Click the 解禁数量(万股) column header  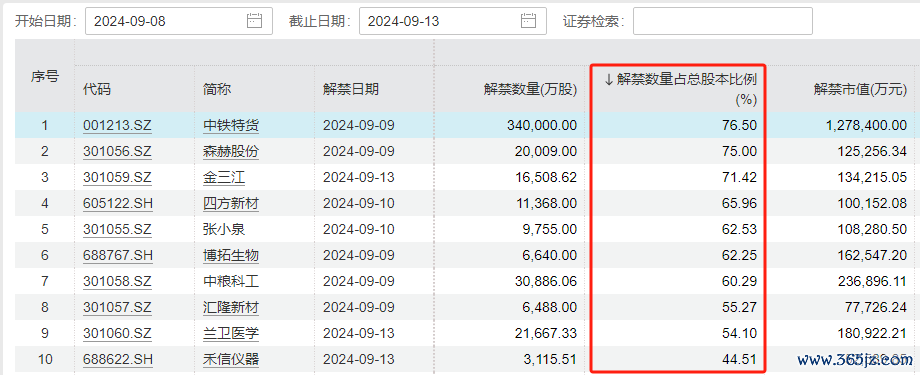530,89
